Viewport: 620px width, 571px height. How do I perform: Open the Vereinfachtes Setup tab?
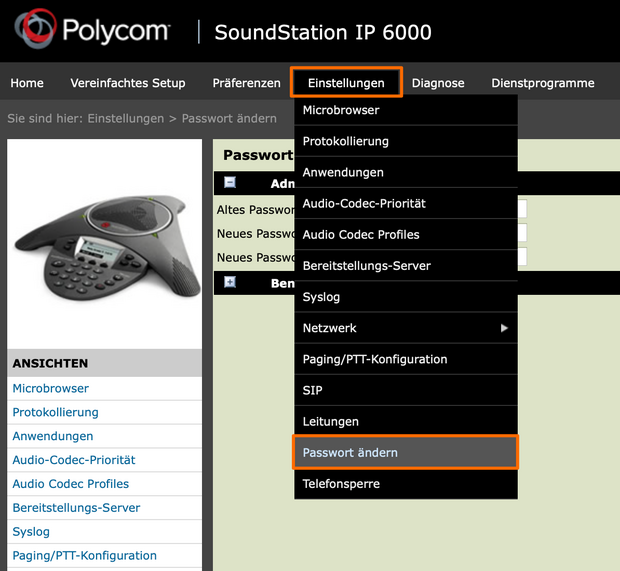click(128, 83)
